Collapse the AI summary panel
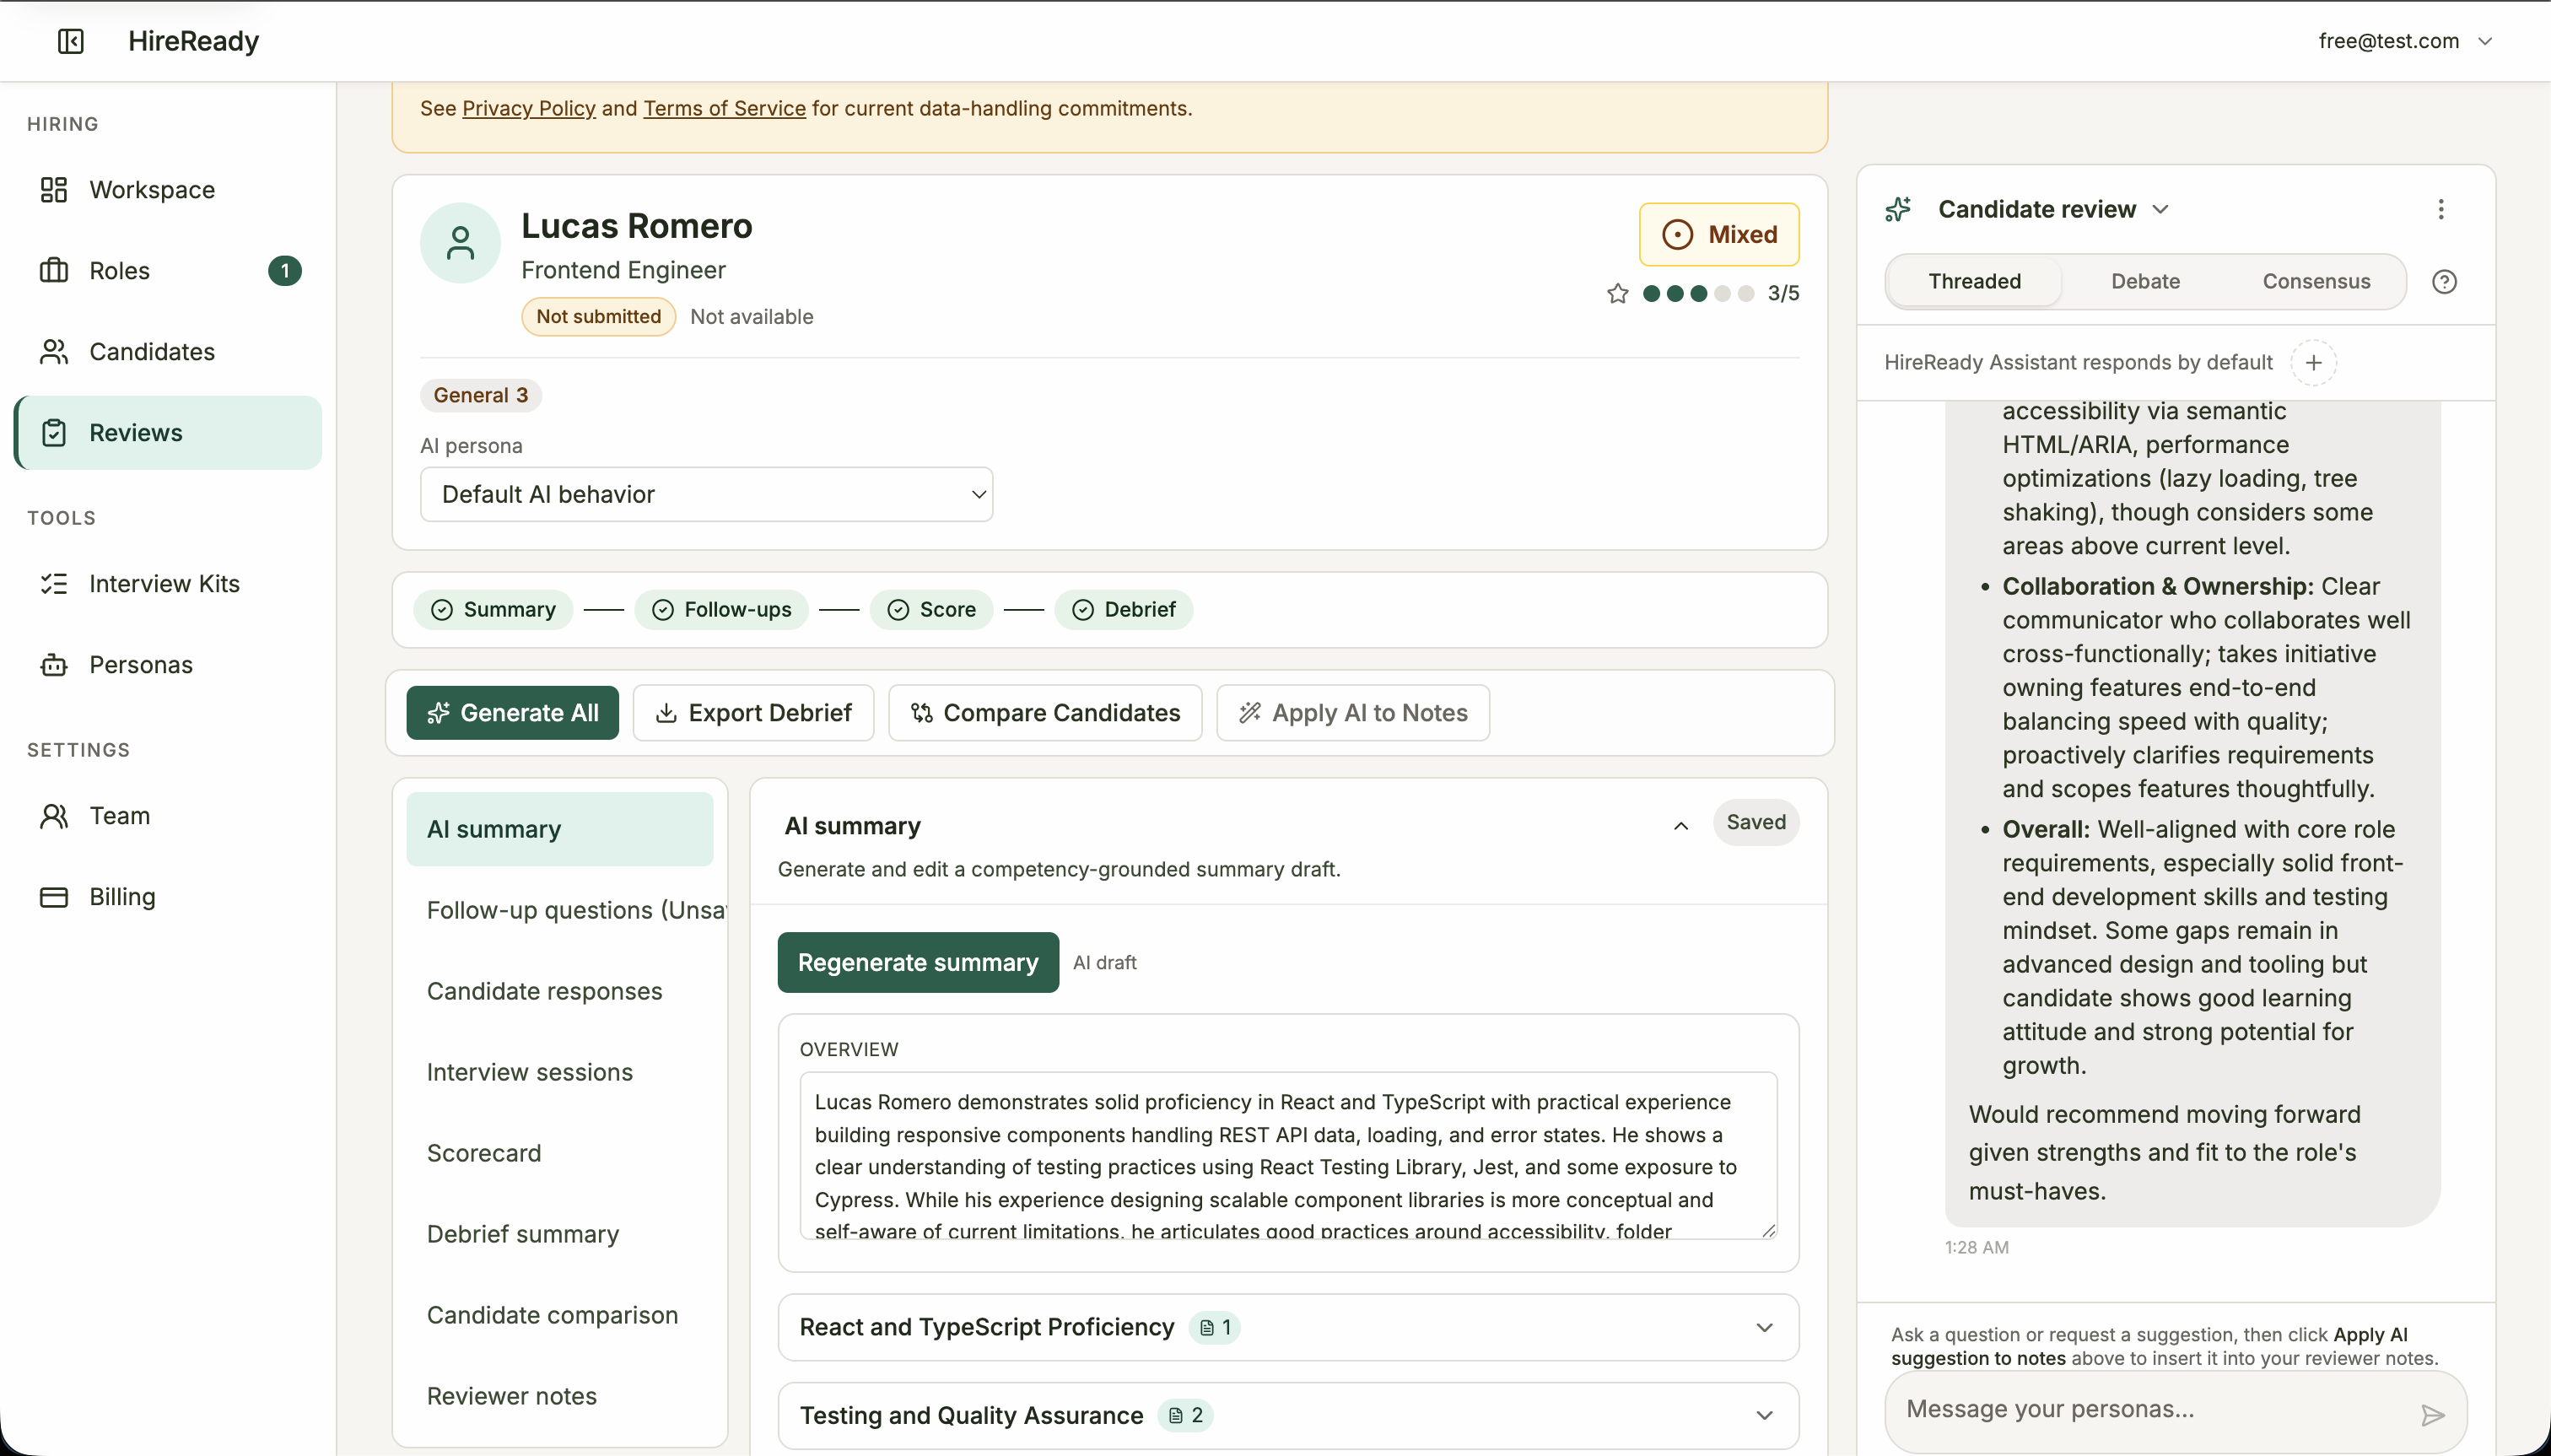 click(x=1680, y=826)
